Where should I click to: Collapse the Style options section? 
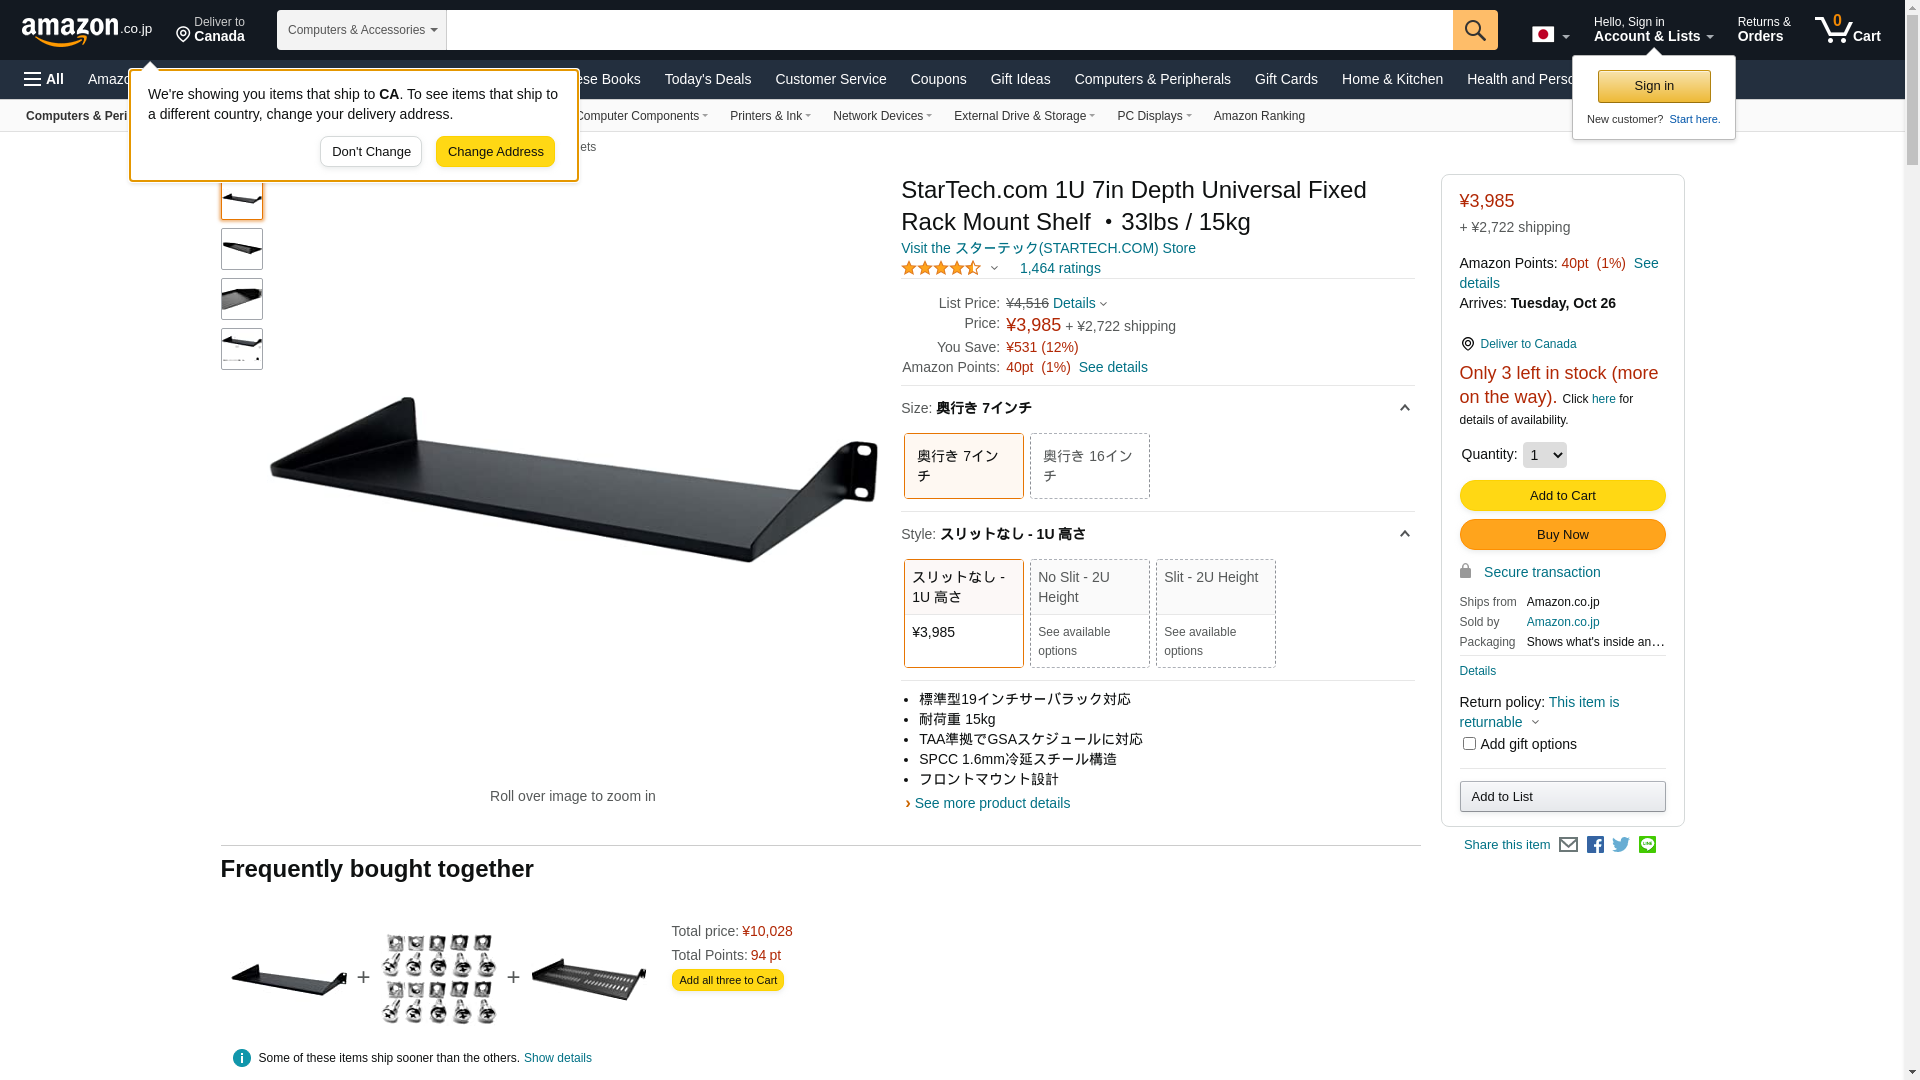1404,534
